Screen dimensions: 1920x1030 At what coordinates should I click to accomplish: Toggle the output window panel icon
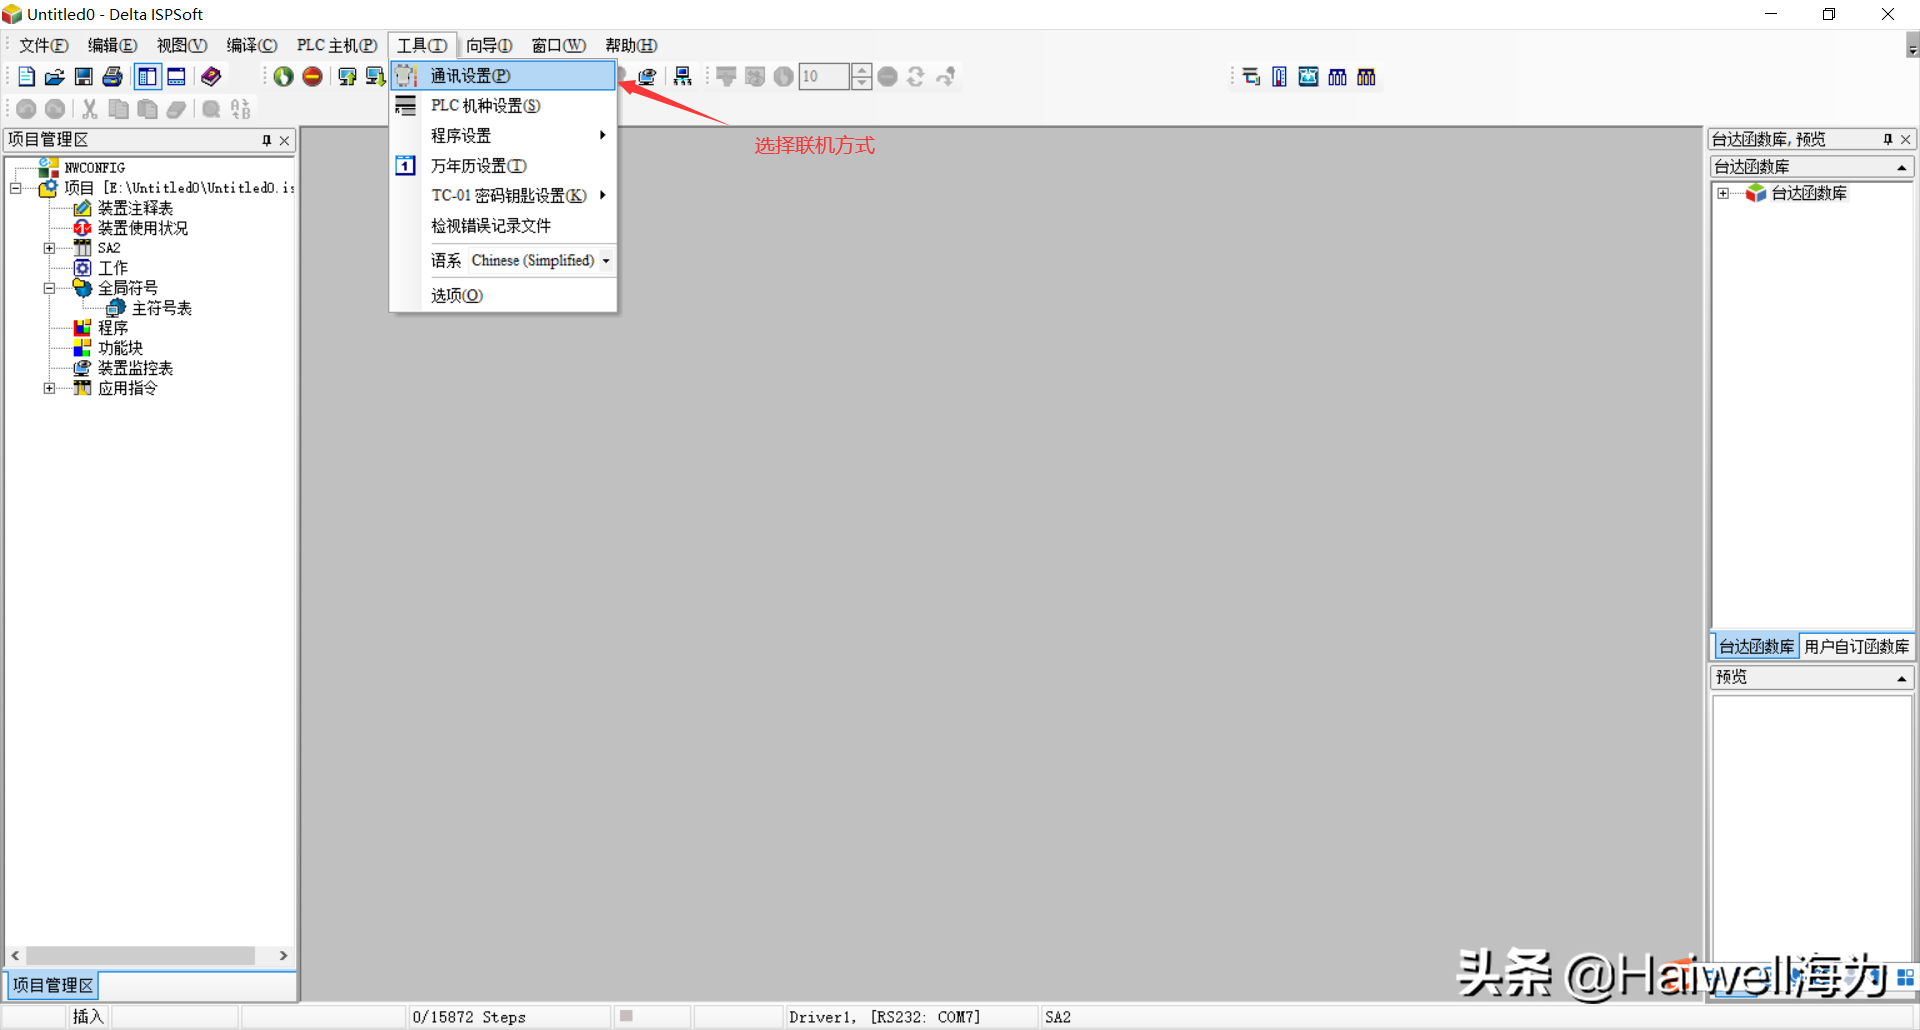(x=176, y=77)
